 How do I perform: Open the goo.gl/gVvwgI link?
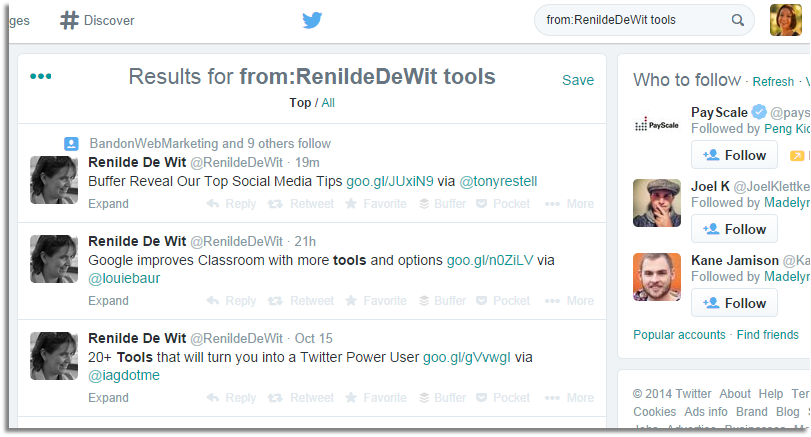coord(467,357)
